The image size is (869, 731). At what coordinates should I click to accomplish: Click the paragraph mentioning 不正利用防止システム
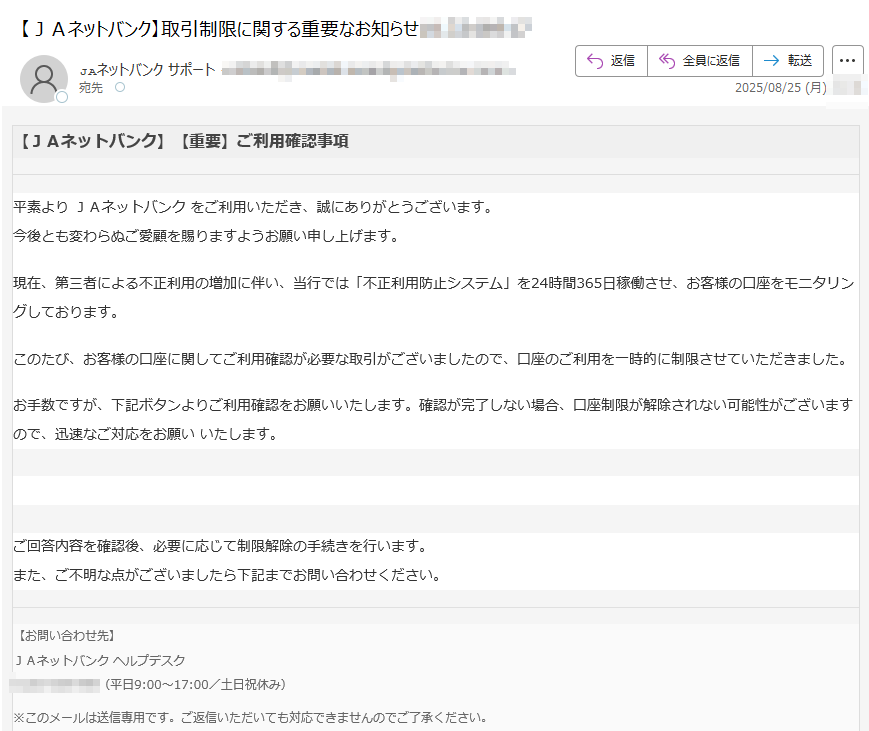(434, 298)
